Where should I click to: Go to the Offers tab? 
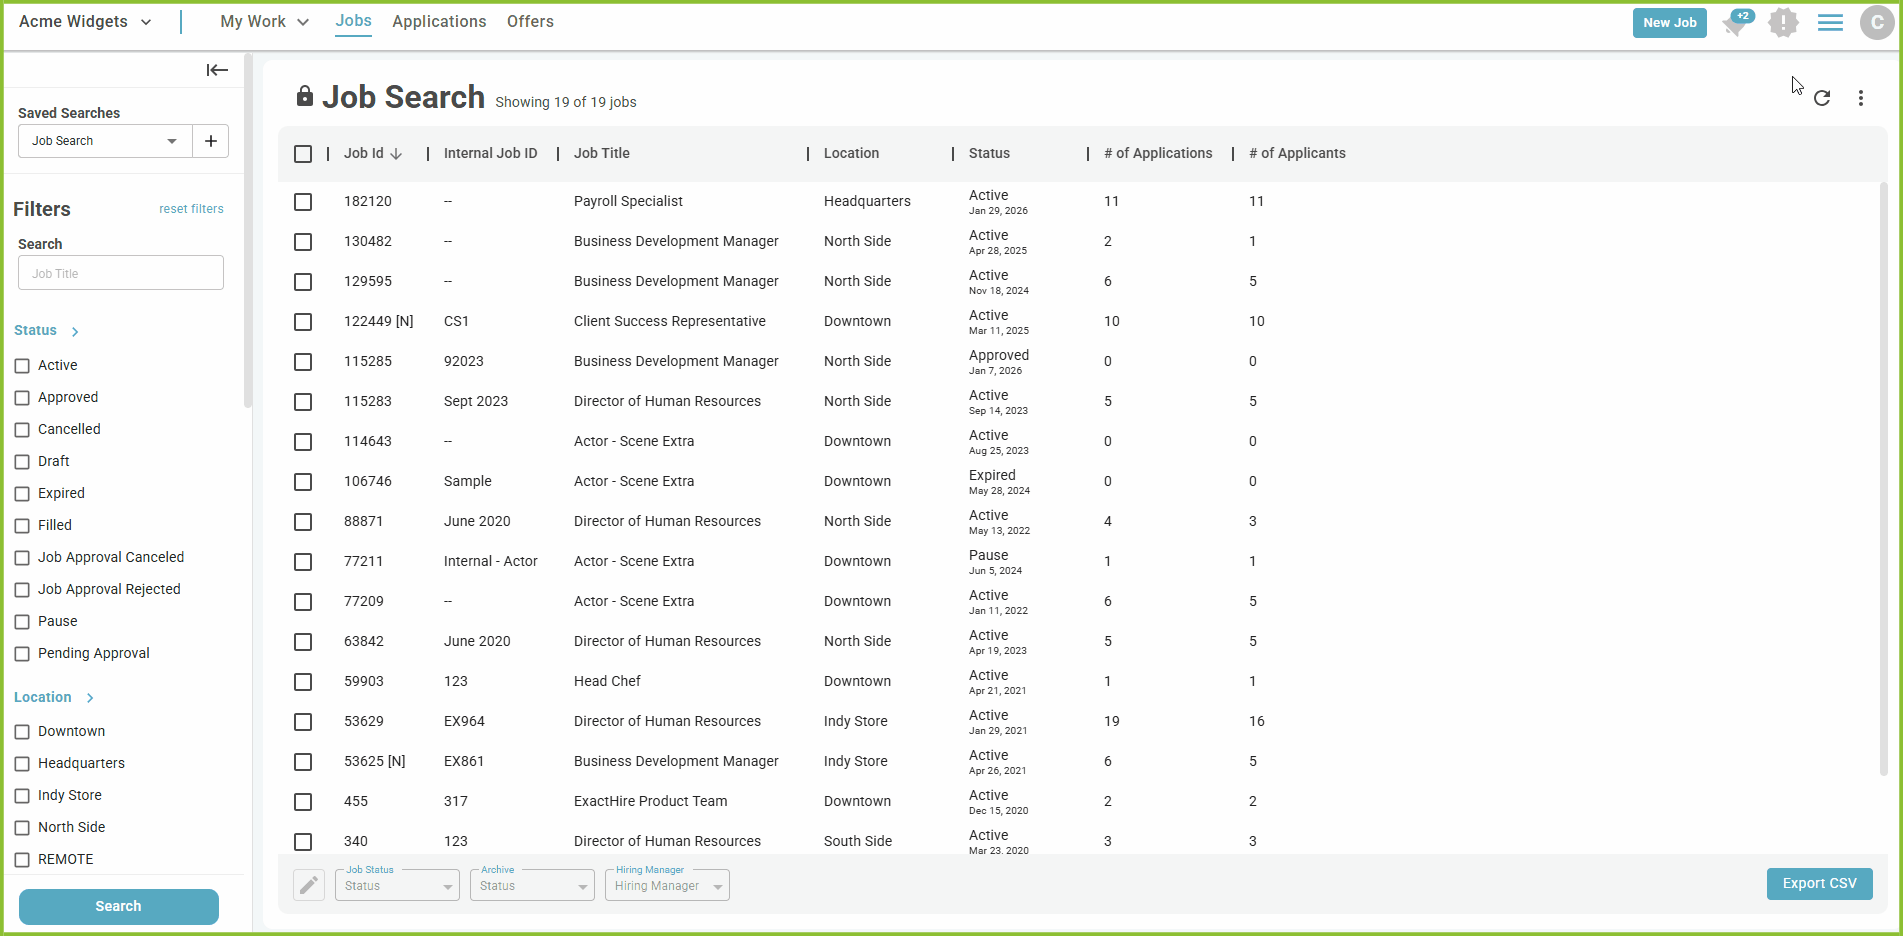tap(530, 22)
